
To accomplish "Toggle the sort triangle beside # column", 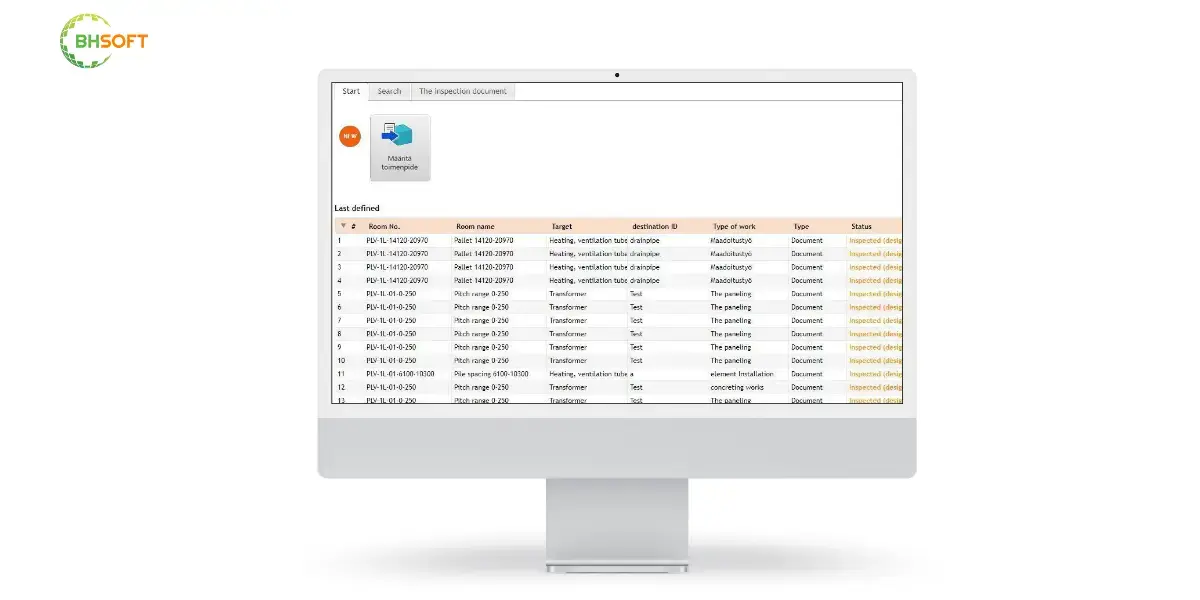I will (x=344, y=226).
